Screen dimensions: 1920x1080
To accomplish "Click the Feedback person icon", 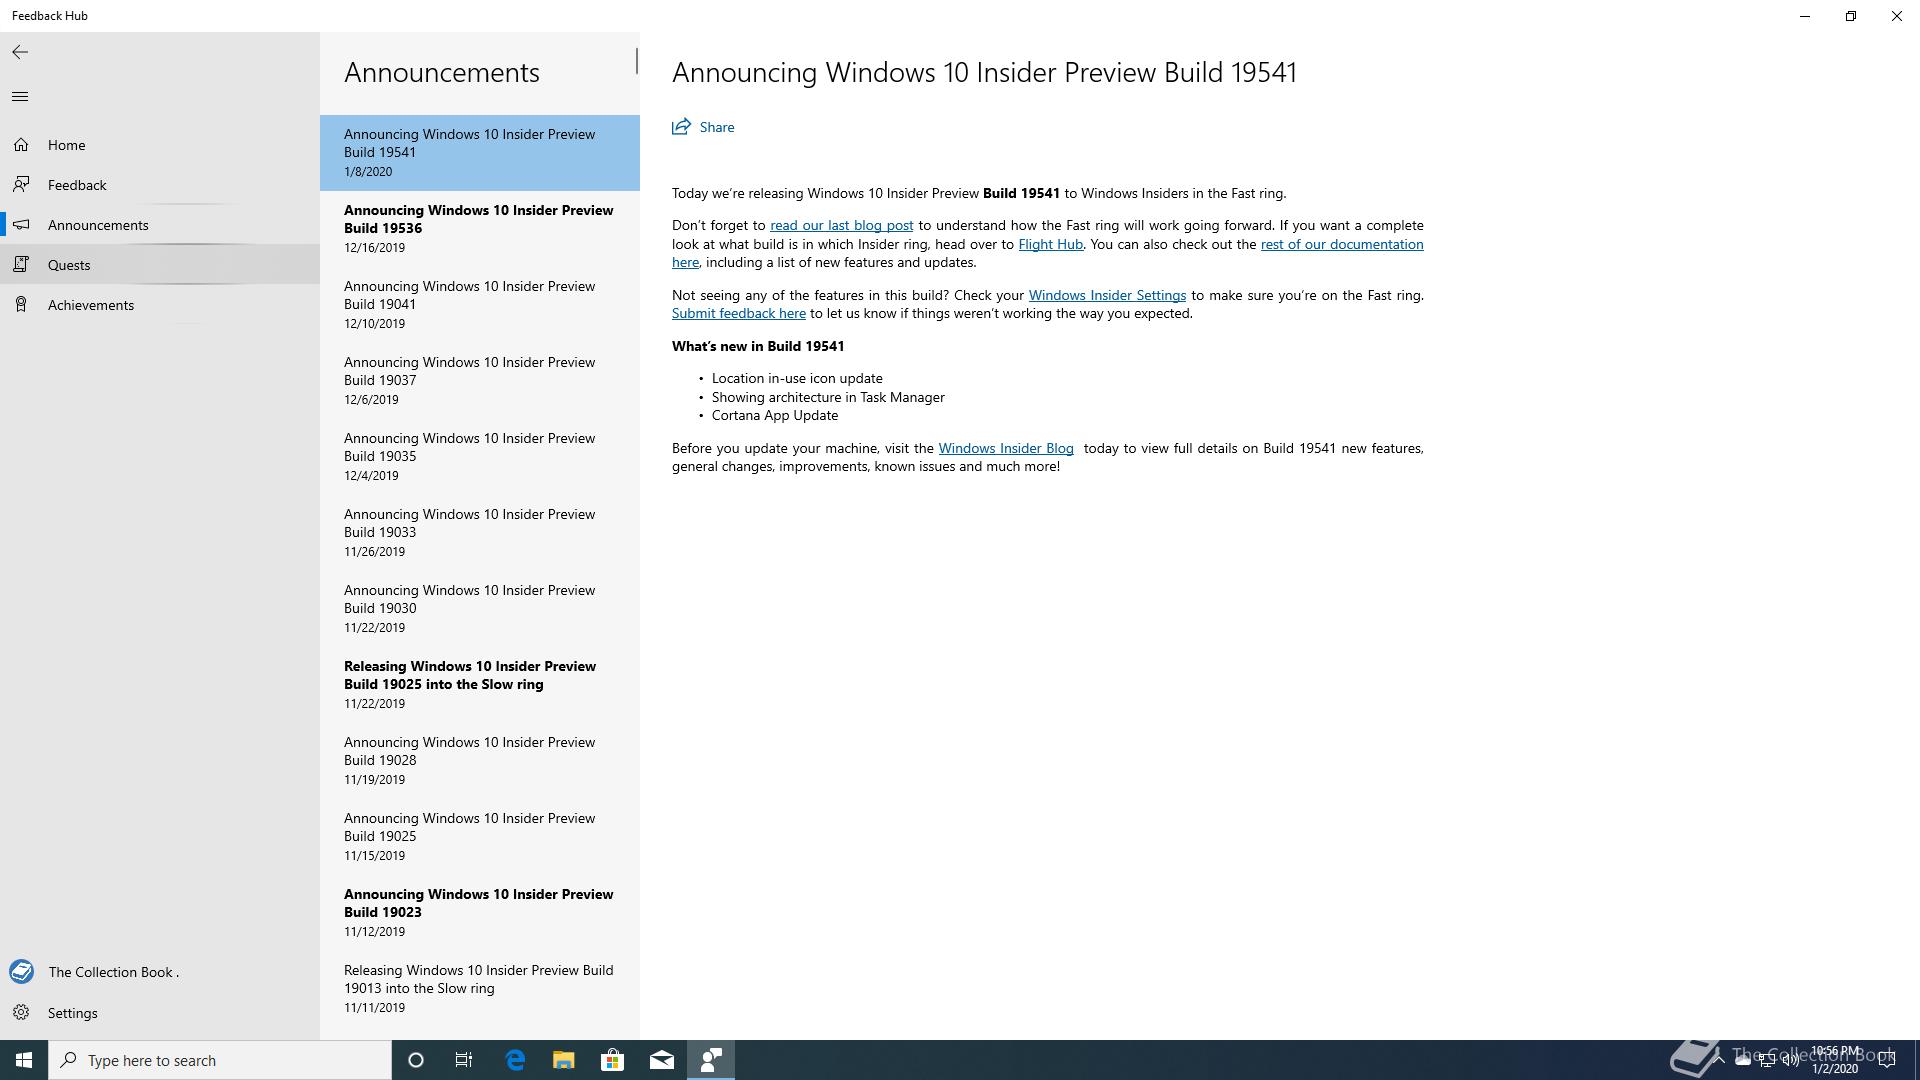I will pos(21,185).
